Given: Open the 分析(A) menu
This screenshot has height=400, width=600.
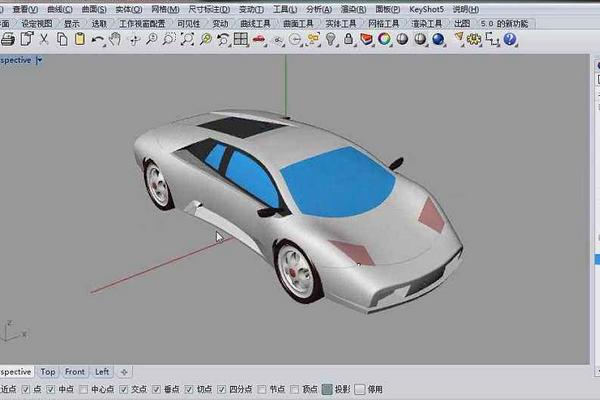Looking at the screenshot, I should [x=319, y=9].
